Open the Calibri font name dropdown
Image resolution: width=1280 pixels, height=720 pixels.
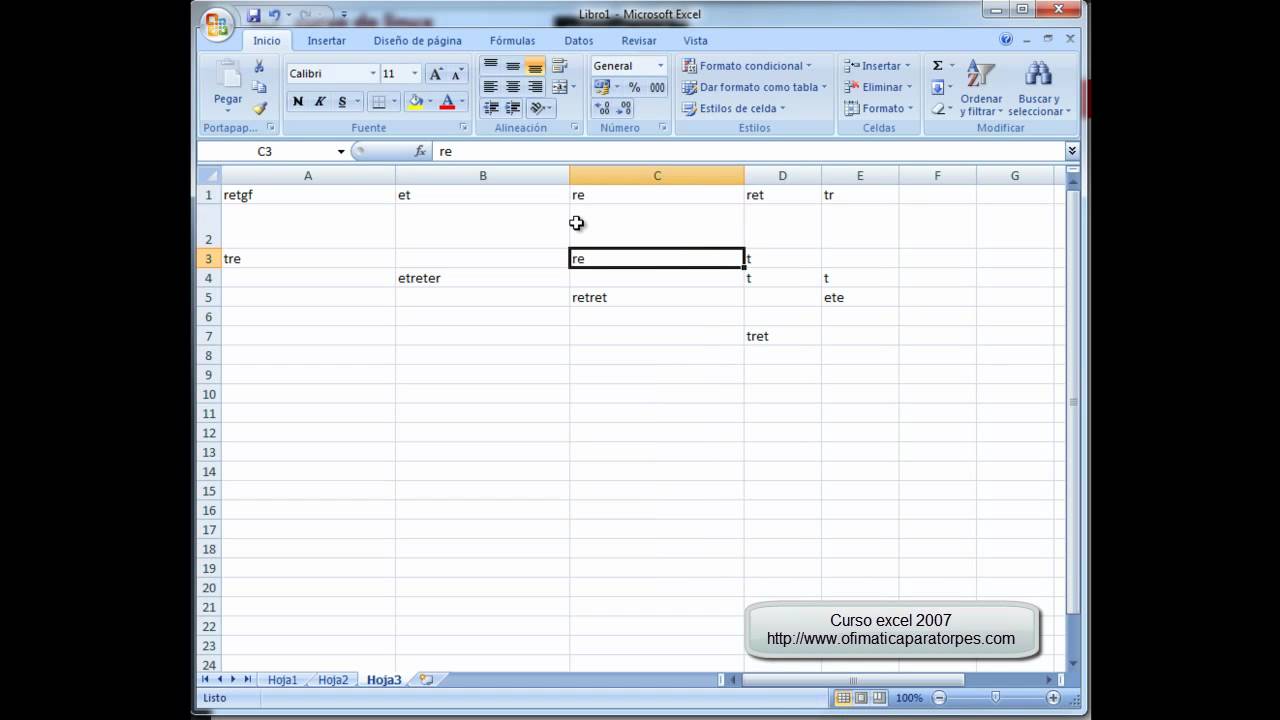373,74
